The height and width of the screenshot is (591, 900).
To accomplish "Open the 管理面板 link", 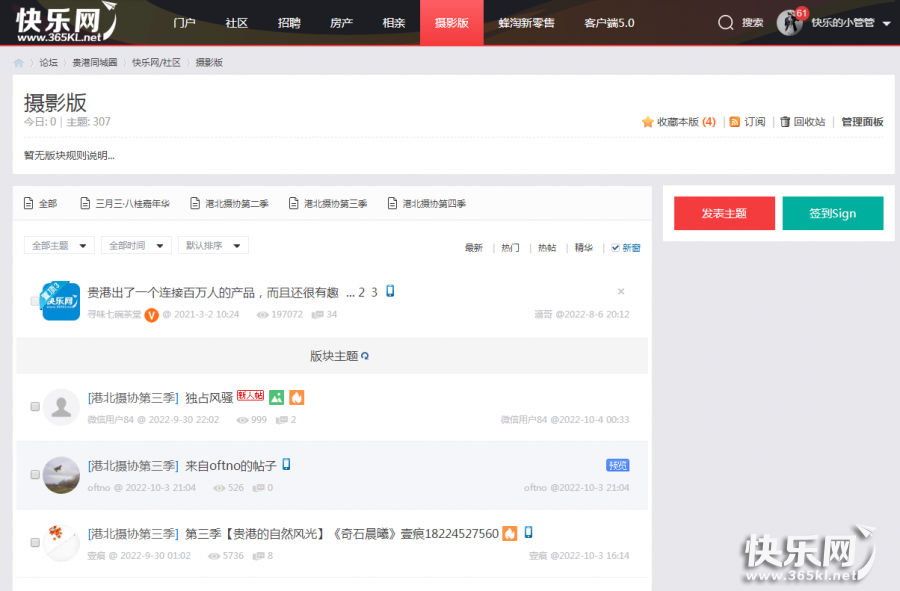I will tap(862, 122).
